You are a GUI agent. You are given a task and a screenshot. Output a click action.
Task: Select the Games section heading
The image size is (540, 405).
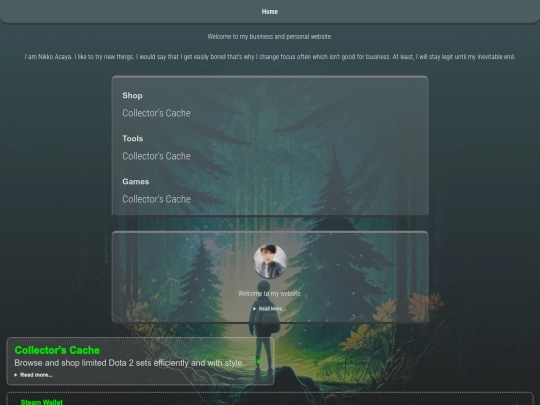click(136, 181)
